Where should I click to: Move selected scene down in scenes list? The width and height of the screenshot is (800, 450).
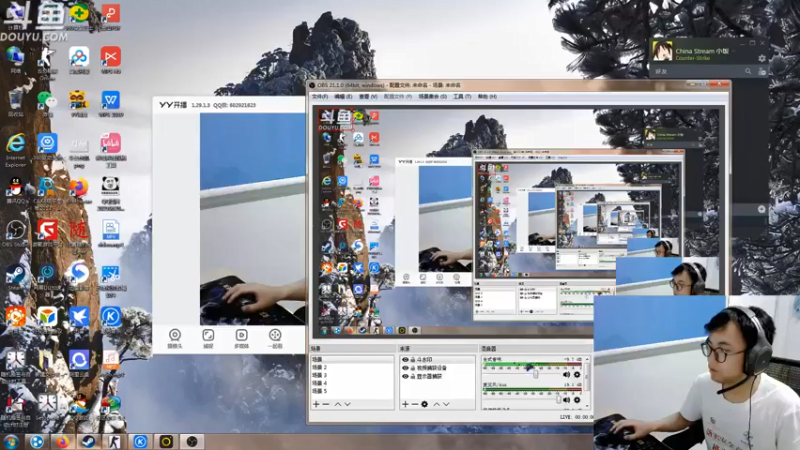(x=347, y=404)
